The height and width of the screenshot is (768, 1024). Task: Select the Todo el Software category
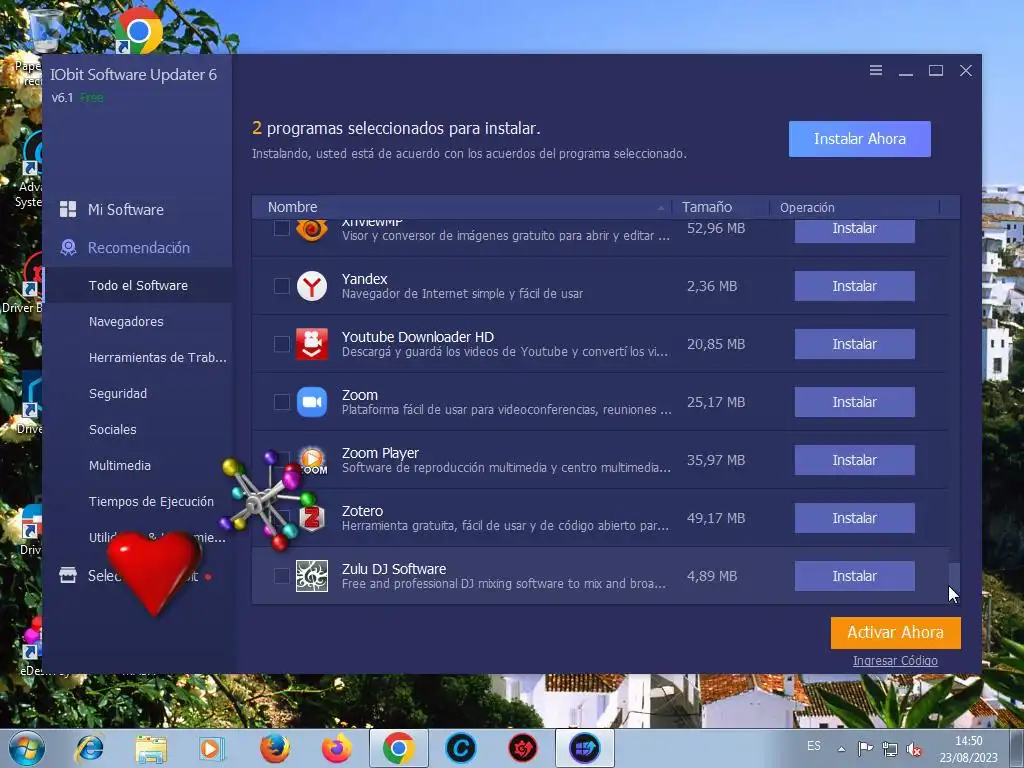point(138,285)
